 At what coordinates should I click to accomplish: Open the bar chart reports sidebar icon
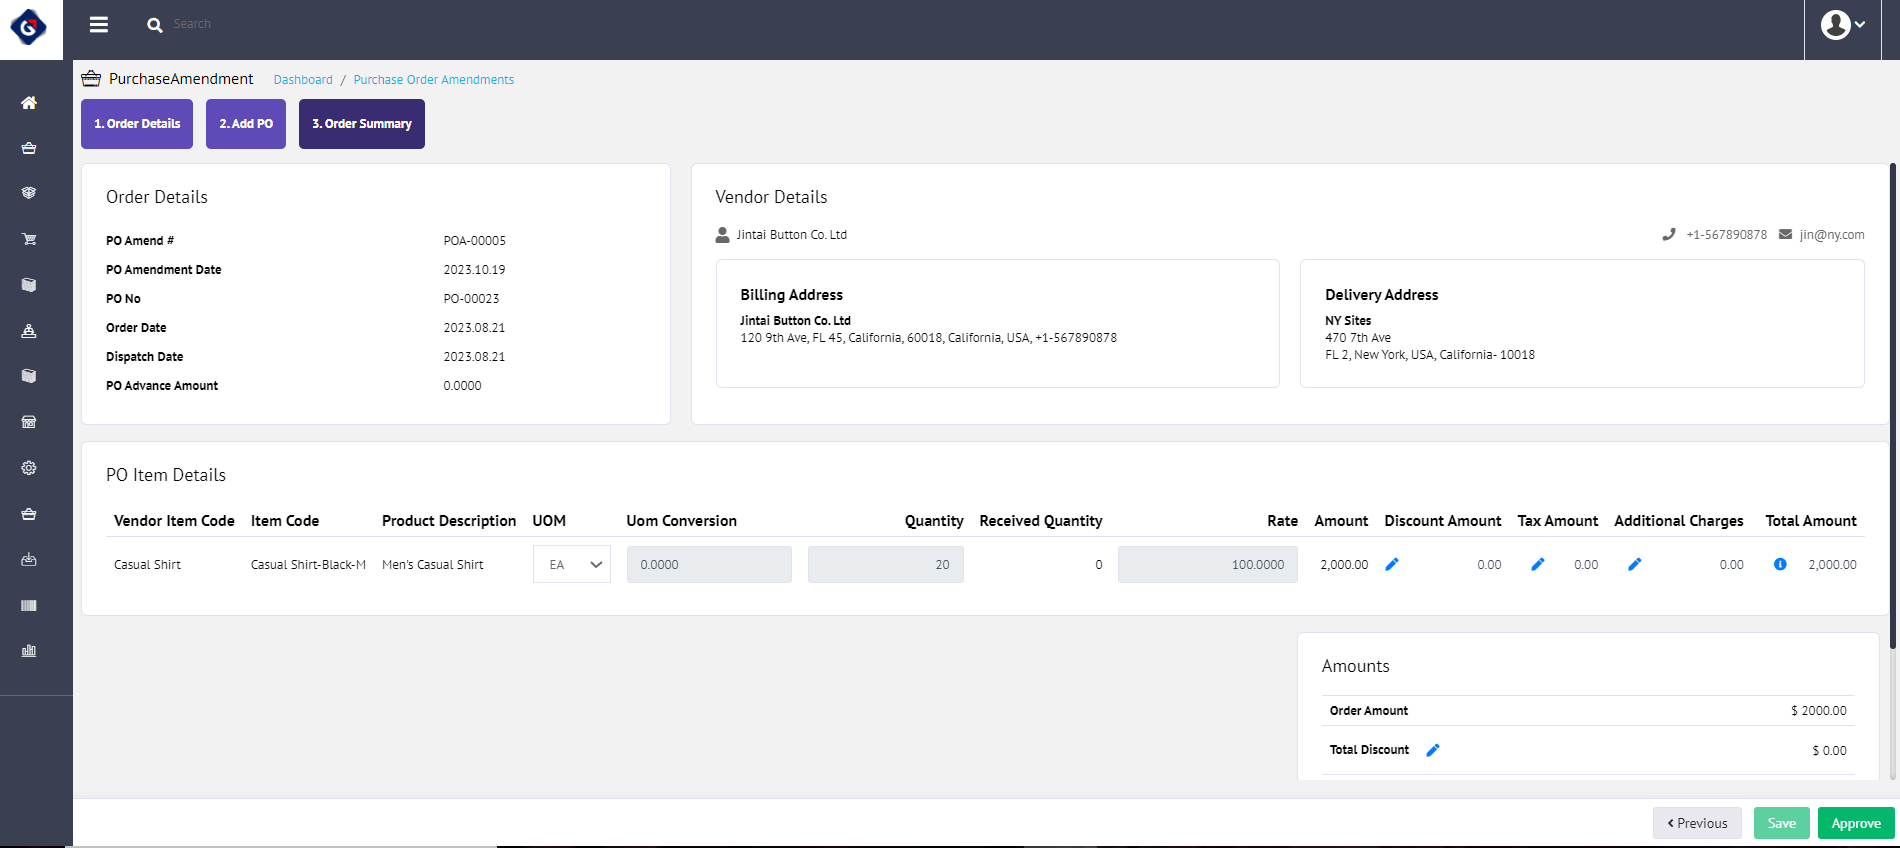click(29, 651)
